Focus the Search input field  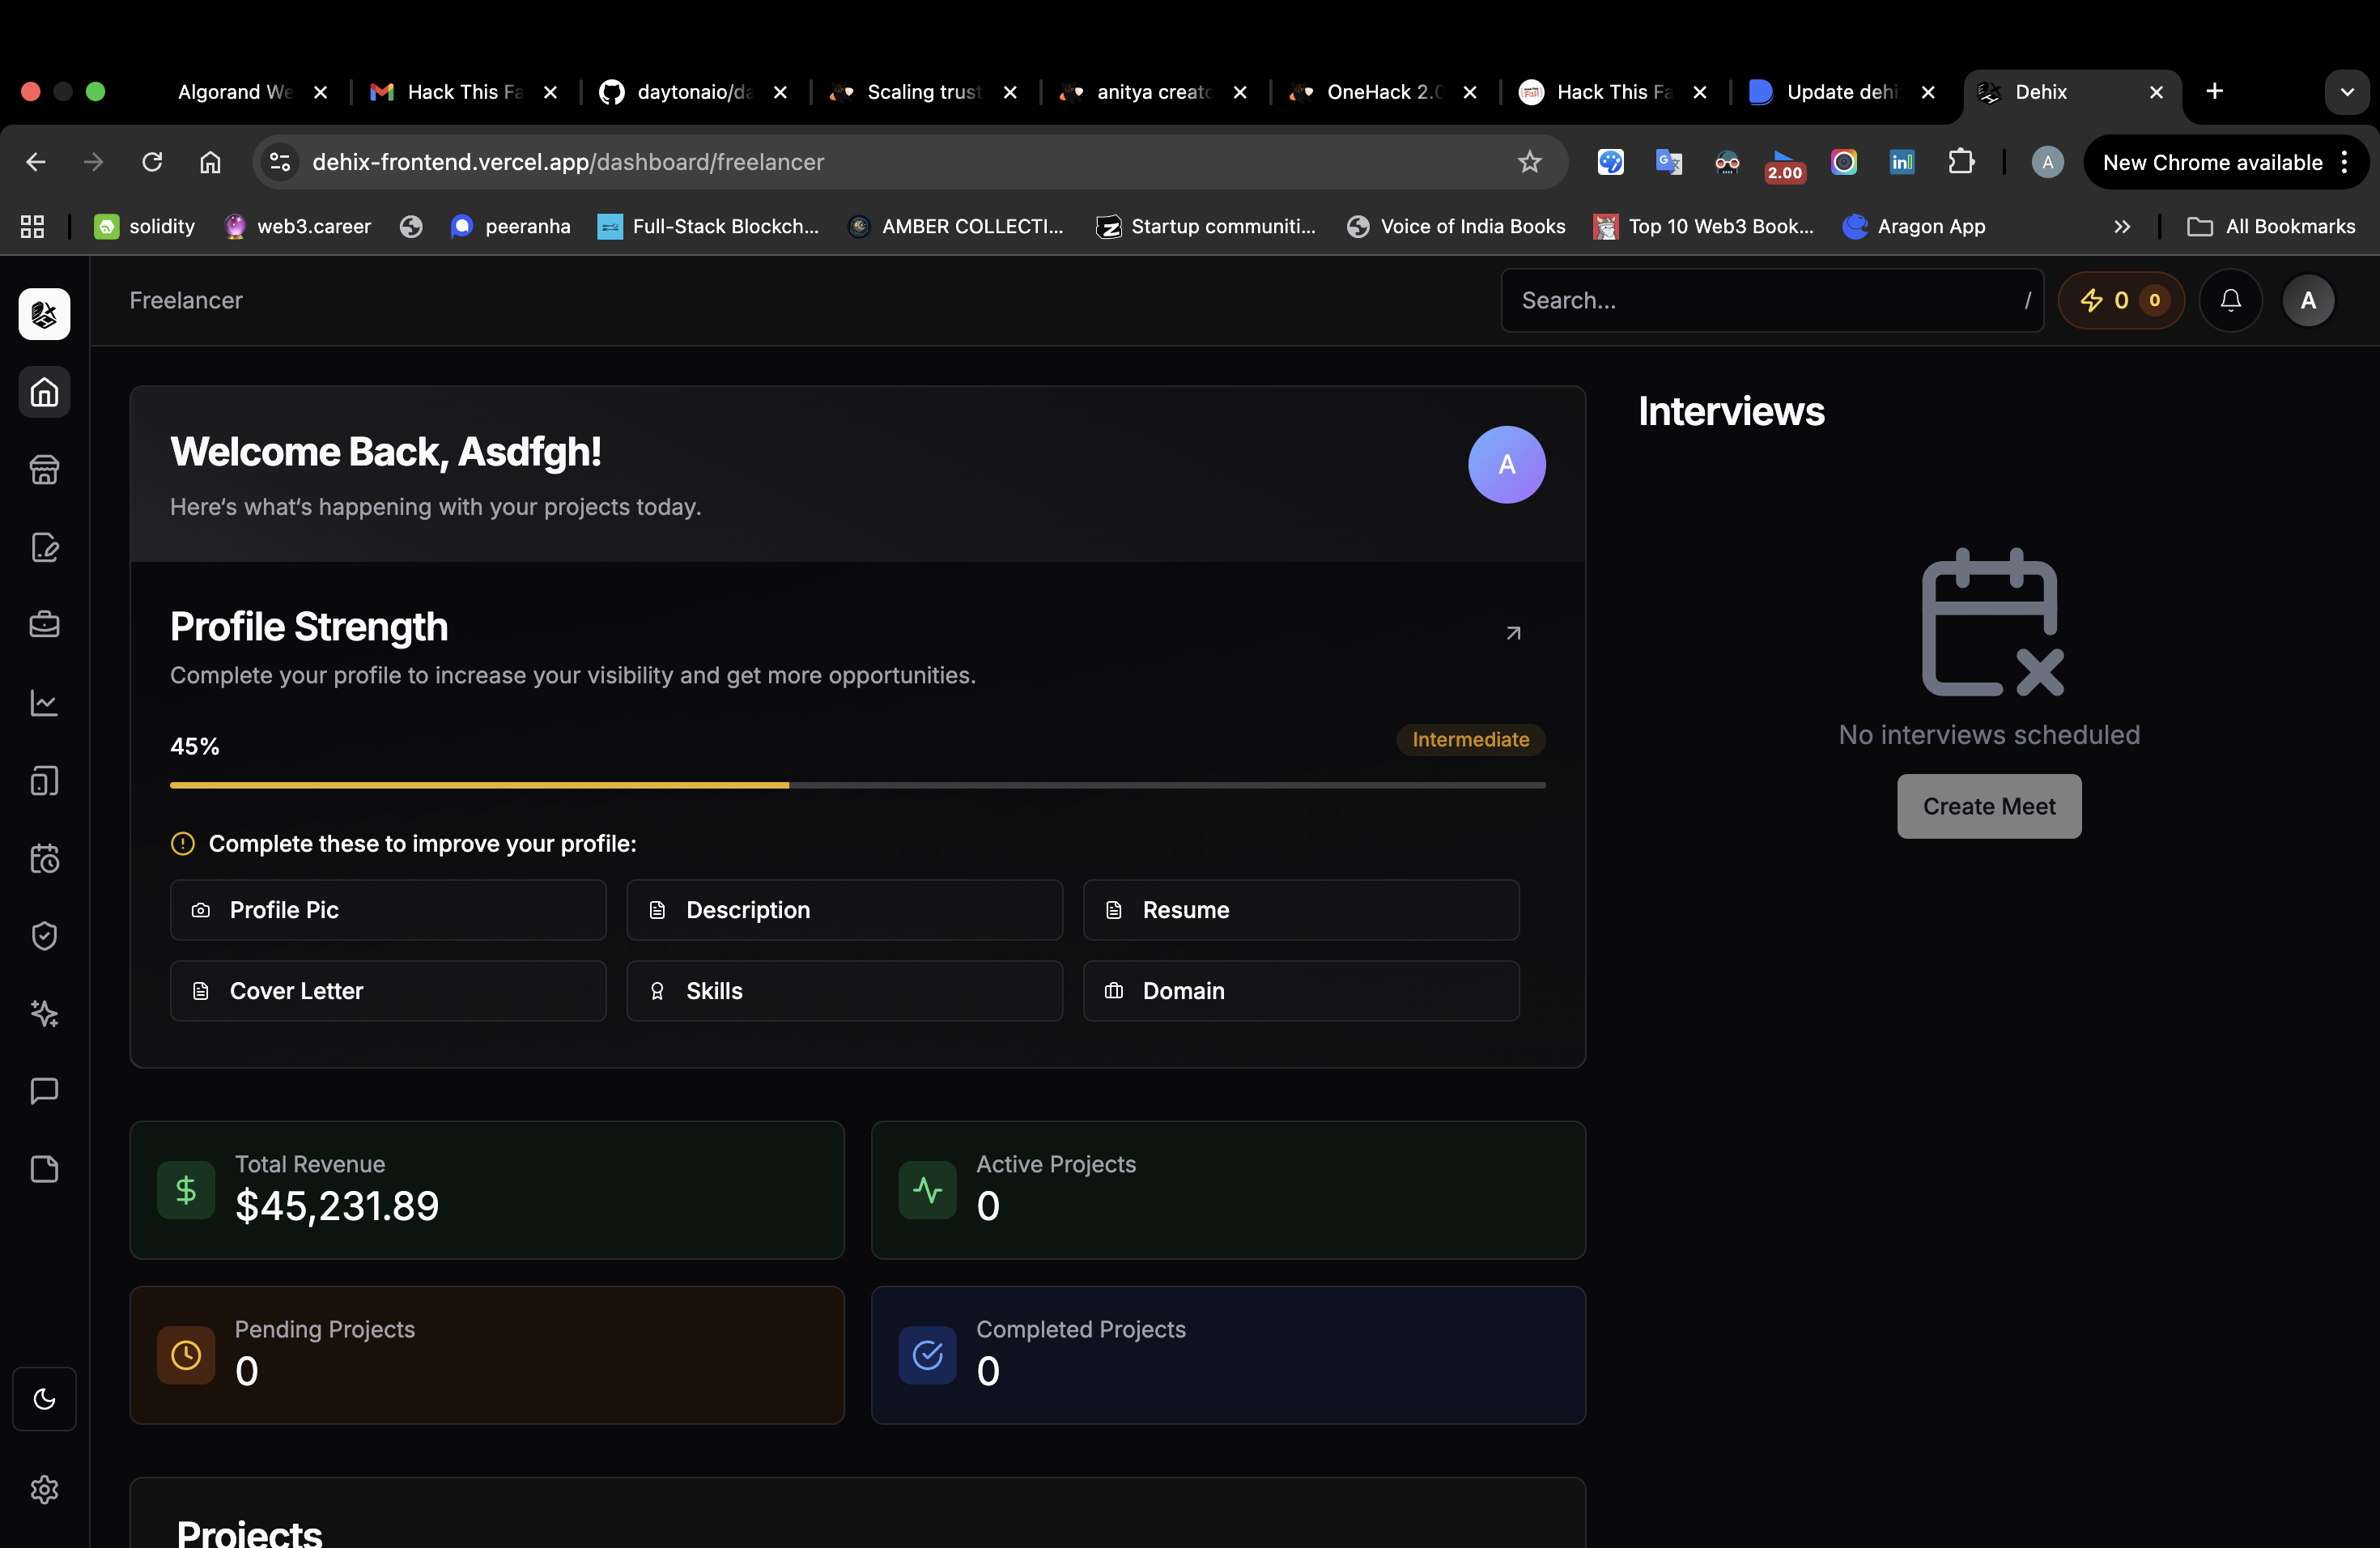click(1760, 300)
